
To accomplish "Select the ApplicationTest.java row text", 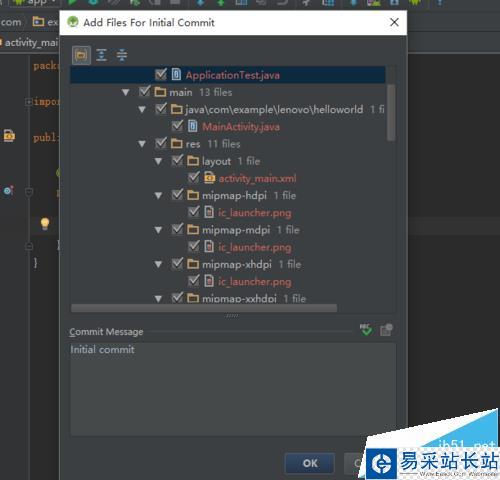I will (233, 75).
